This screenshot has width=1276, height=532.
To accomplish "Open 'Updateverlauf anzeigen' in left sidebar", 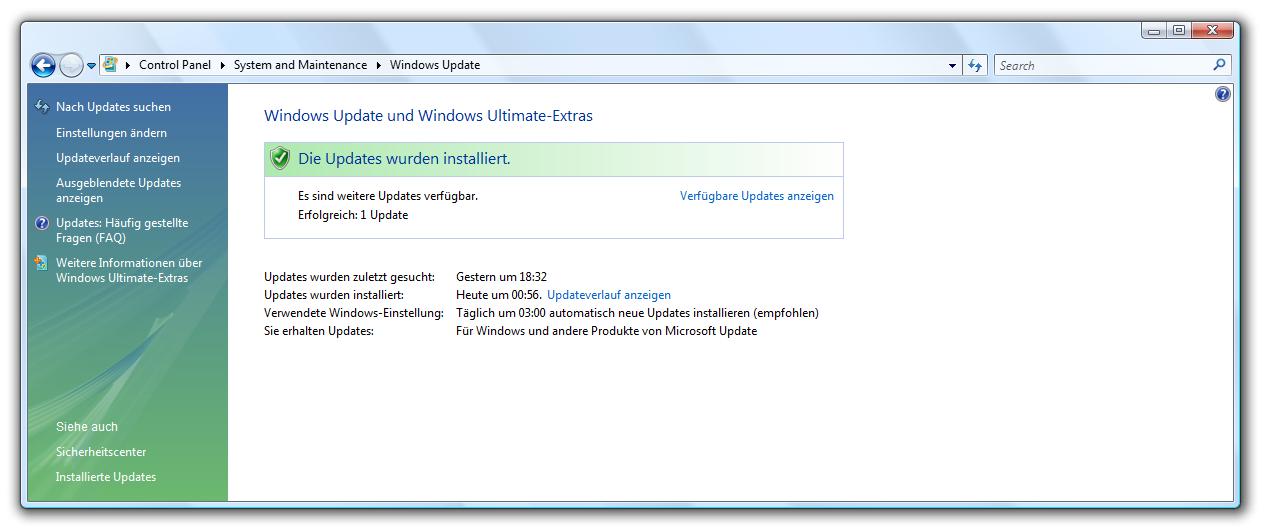I will point(118,158).
